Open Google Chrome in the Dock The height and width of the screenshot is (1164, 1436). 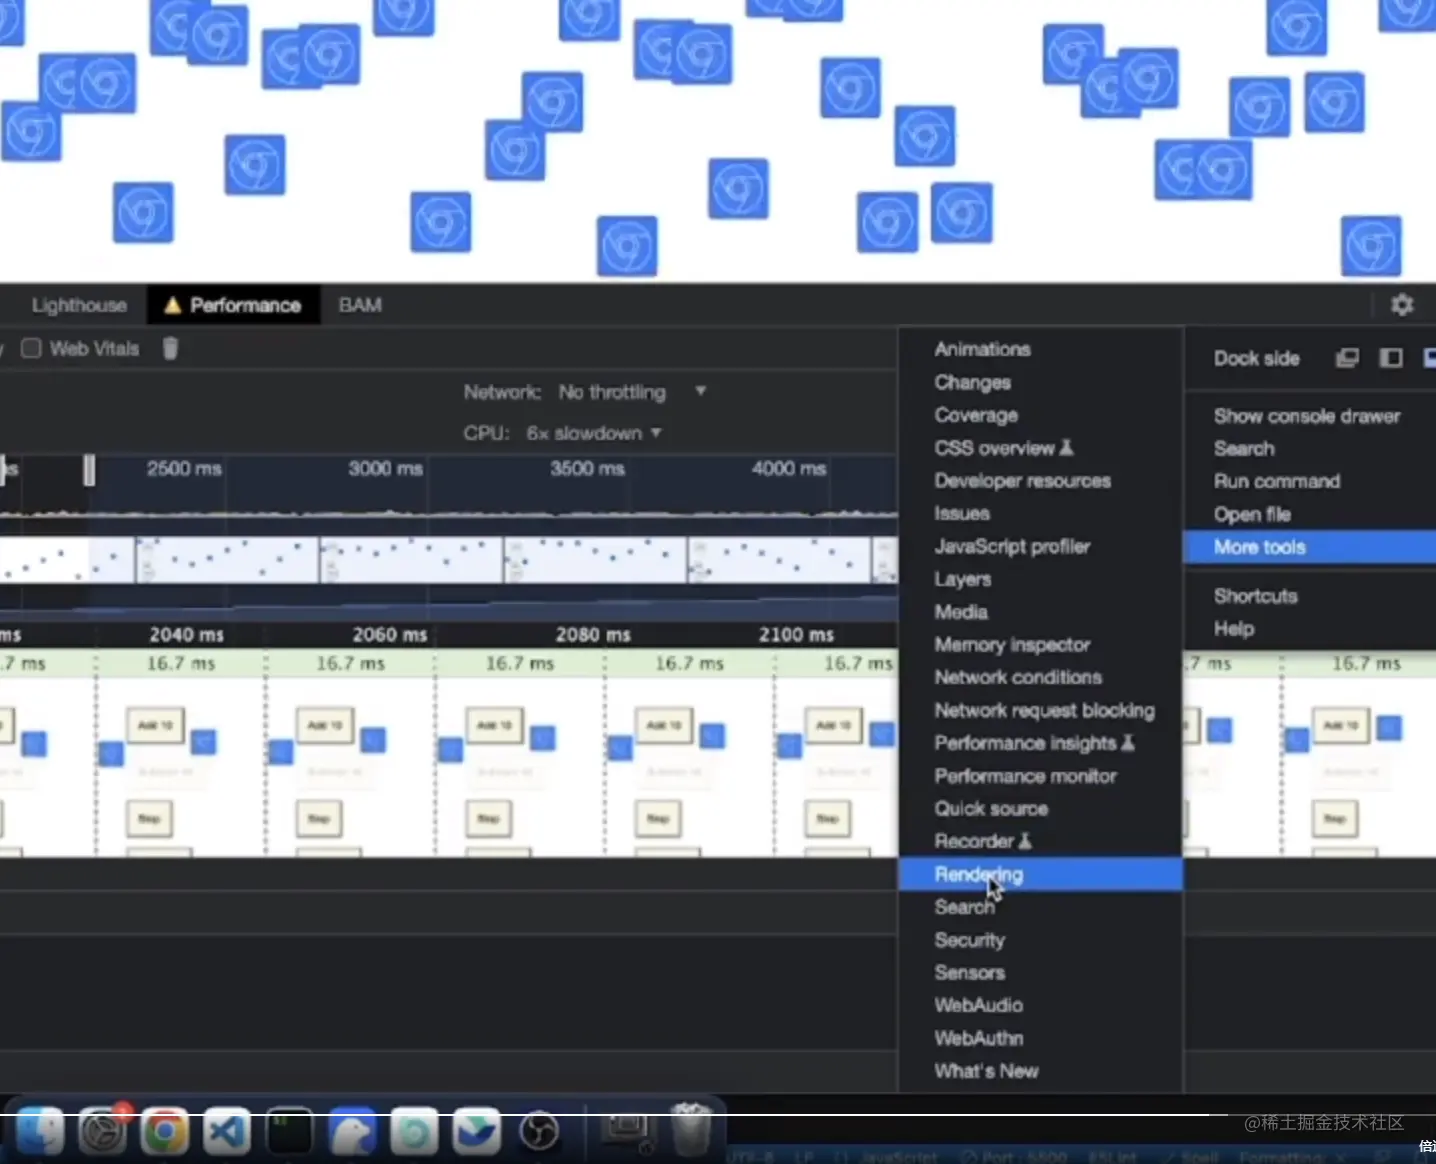(165, 1131)
